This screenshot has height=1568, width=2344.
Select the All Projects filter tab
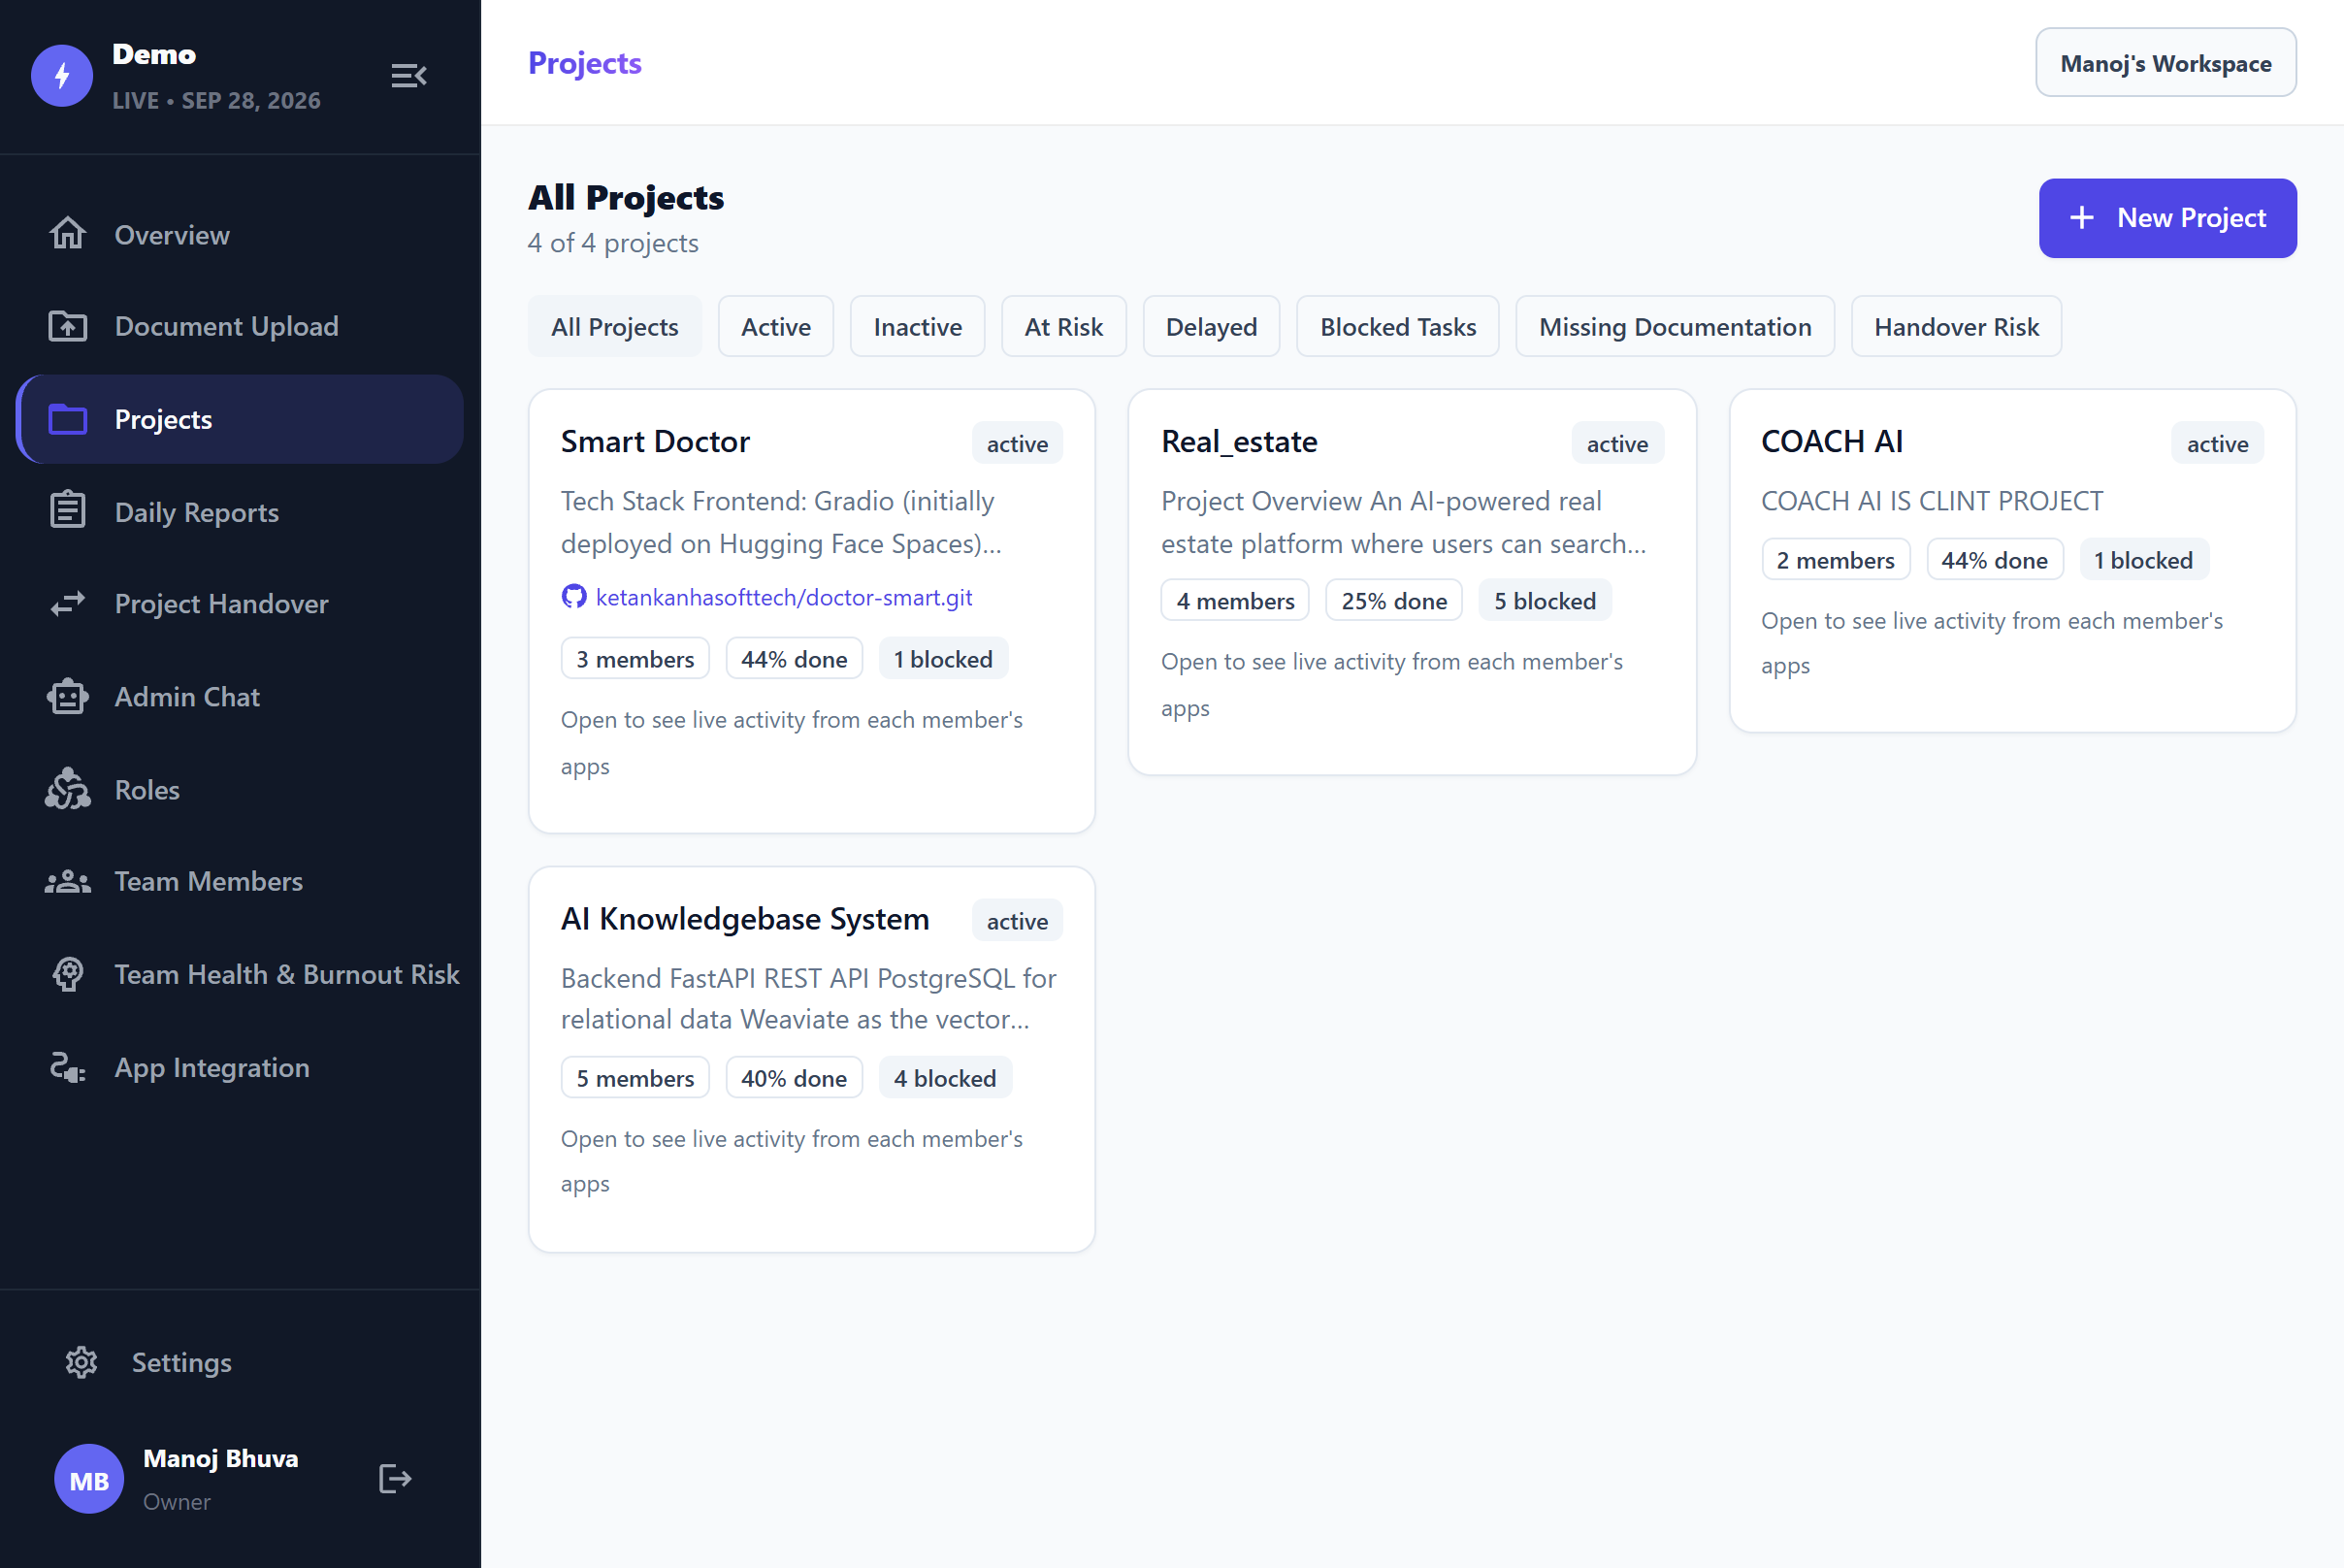pos(614,326)
